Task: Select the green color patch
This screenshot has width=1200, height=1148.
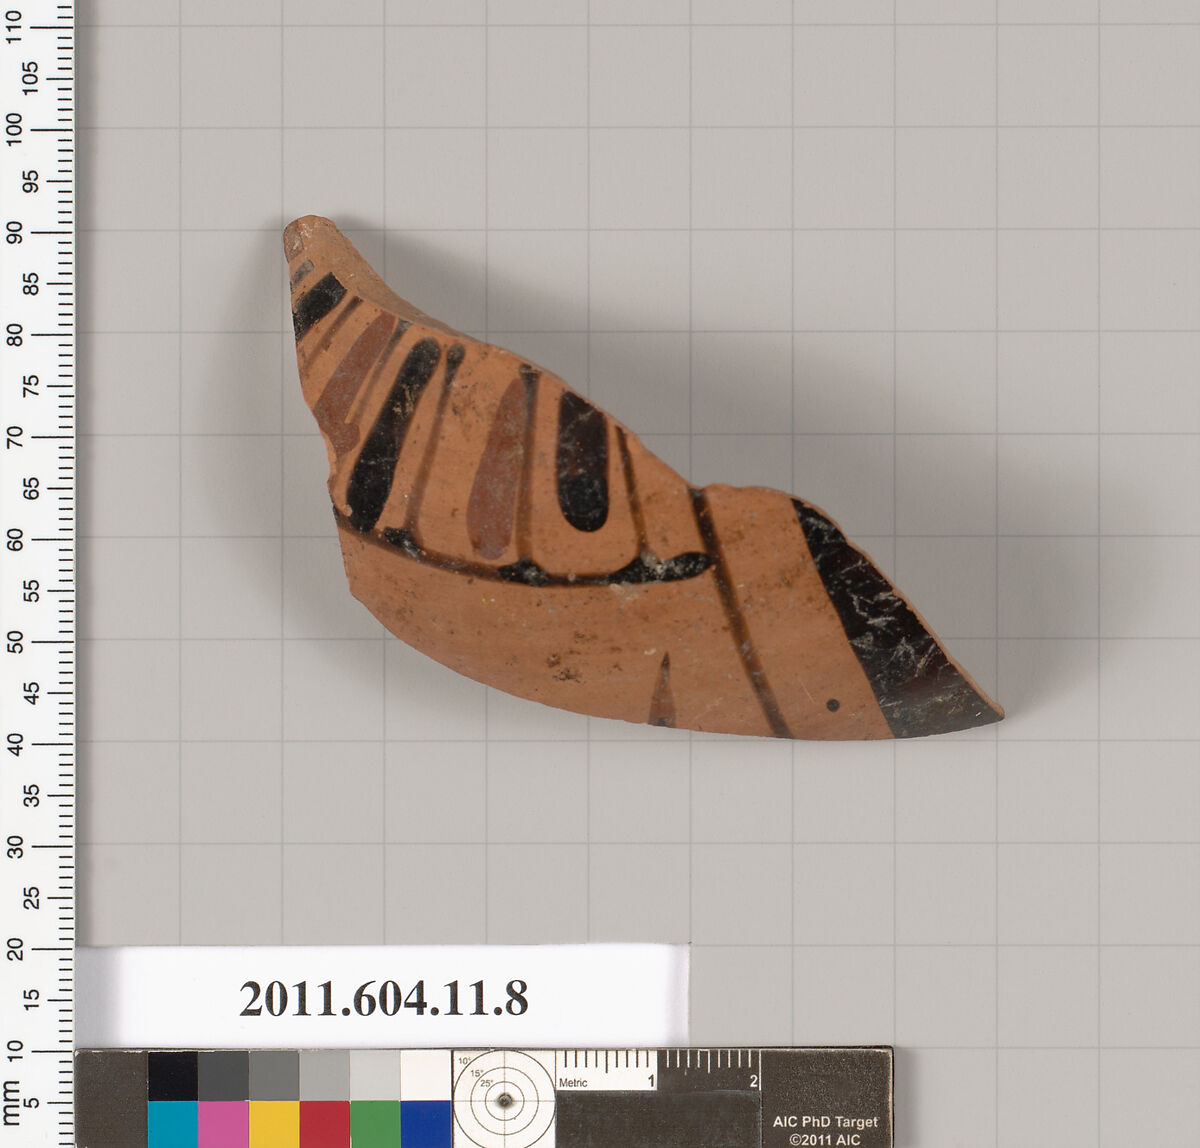Action: tap(375, 1123)
